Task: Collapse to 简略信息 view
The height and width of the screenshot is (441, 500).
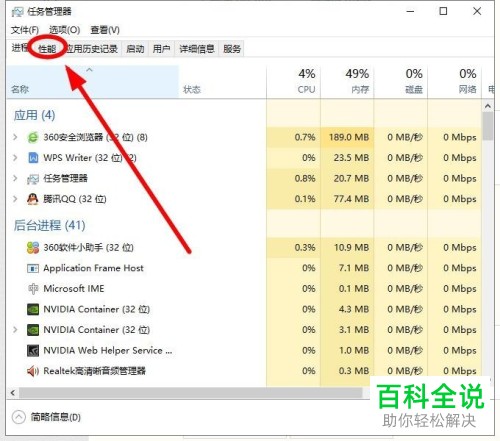Action: [47, 417]
